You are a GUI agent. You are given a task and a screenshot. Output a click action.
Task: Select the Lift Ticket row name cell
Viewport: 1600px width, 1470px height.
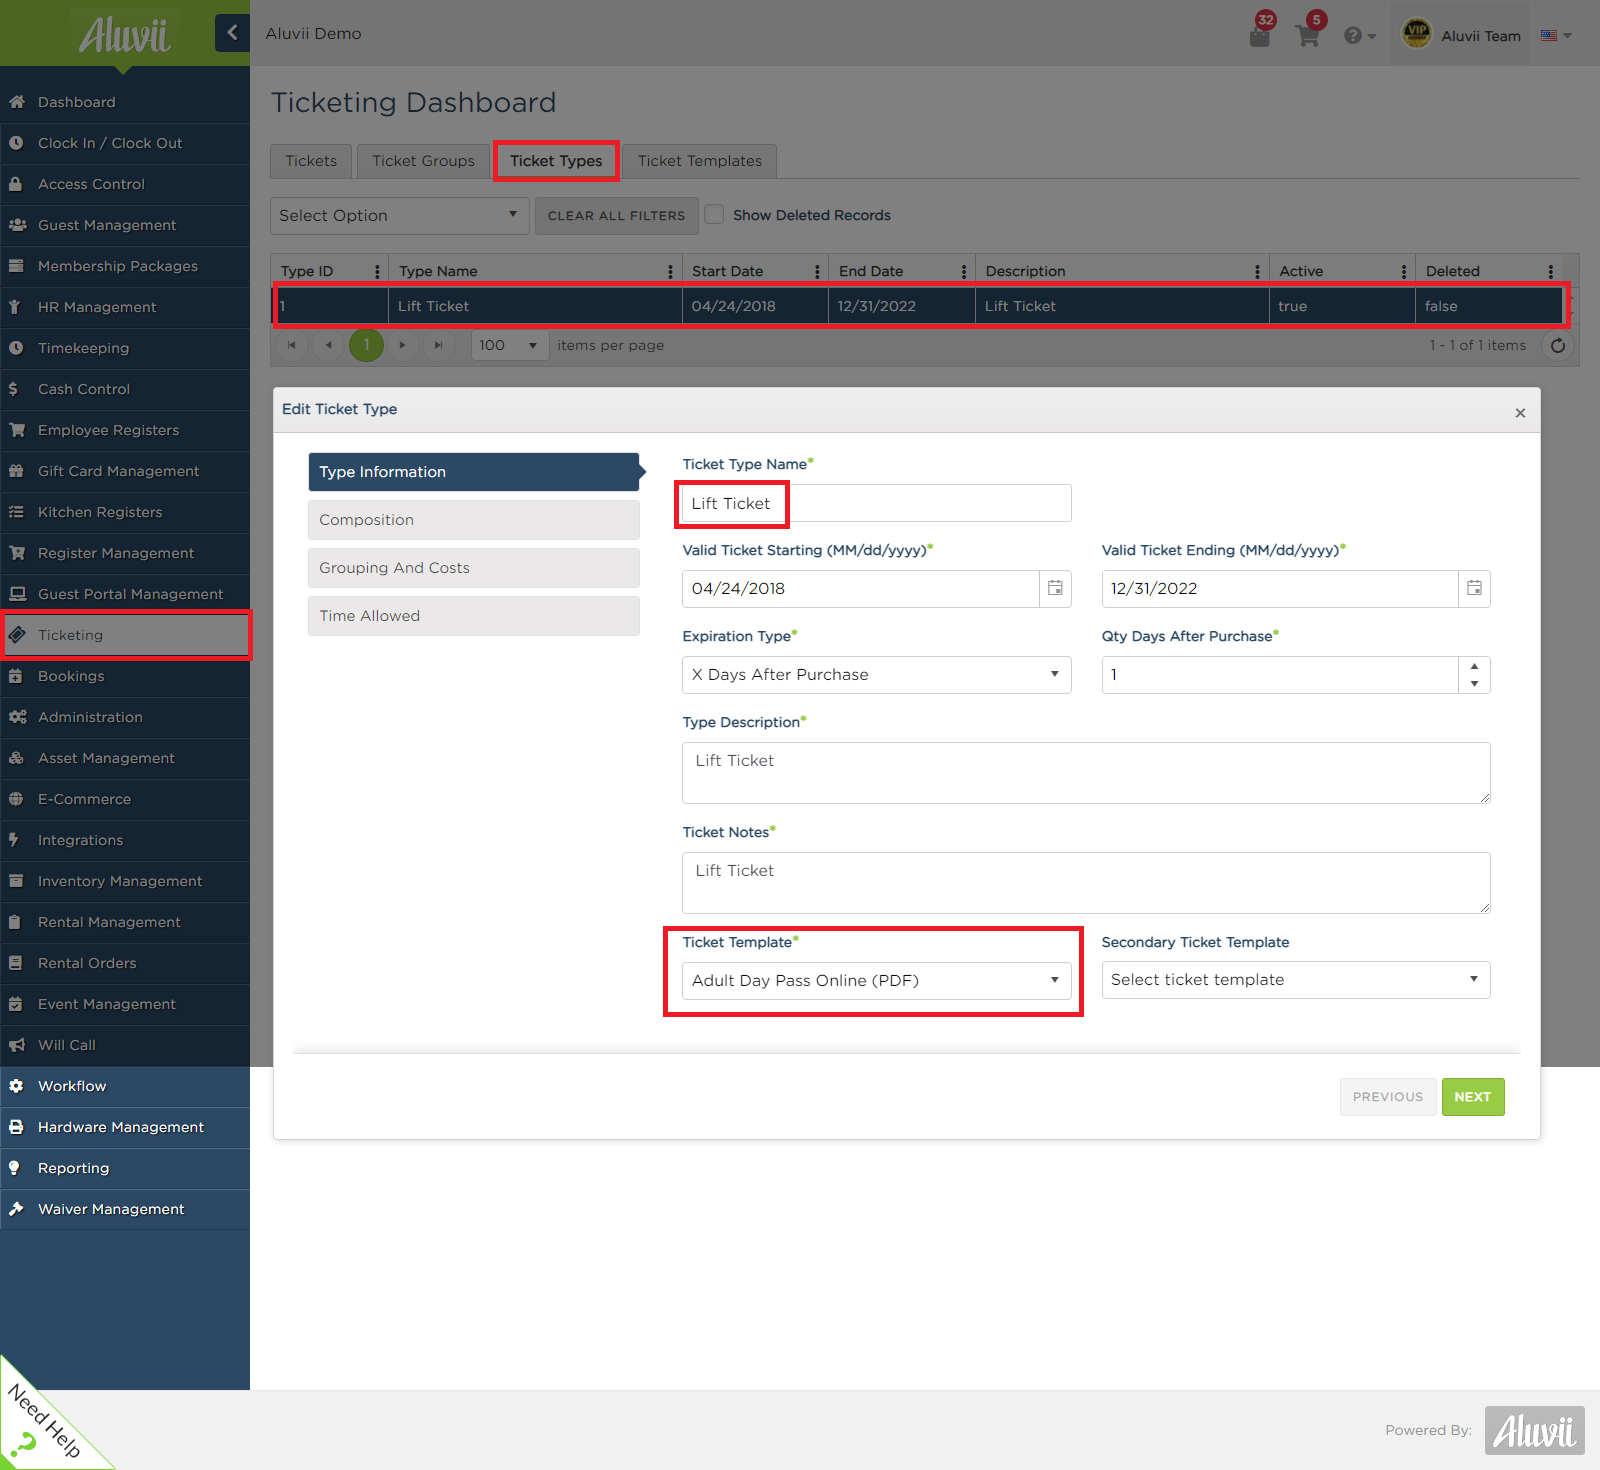coord(535,306)
